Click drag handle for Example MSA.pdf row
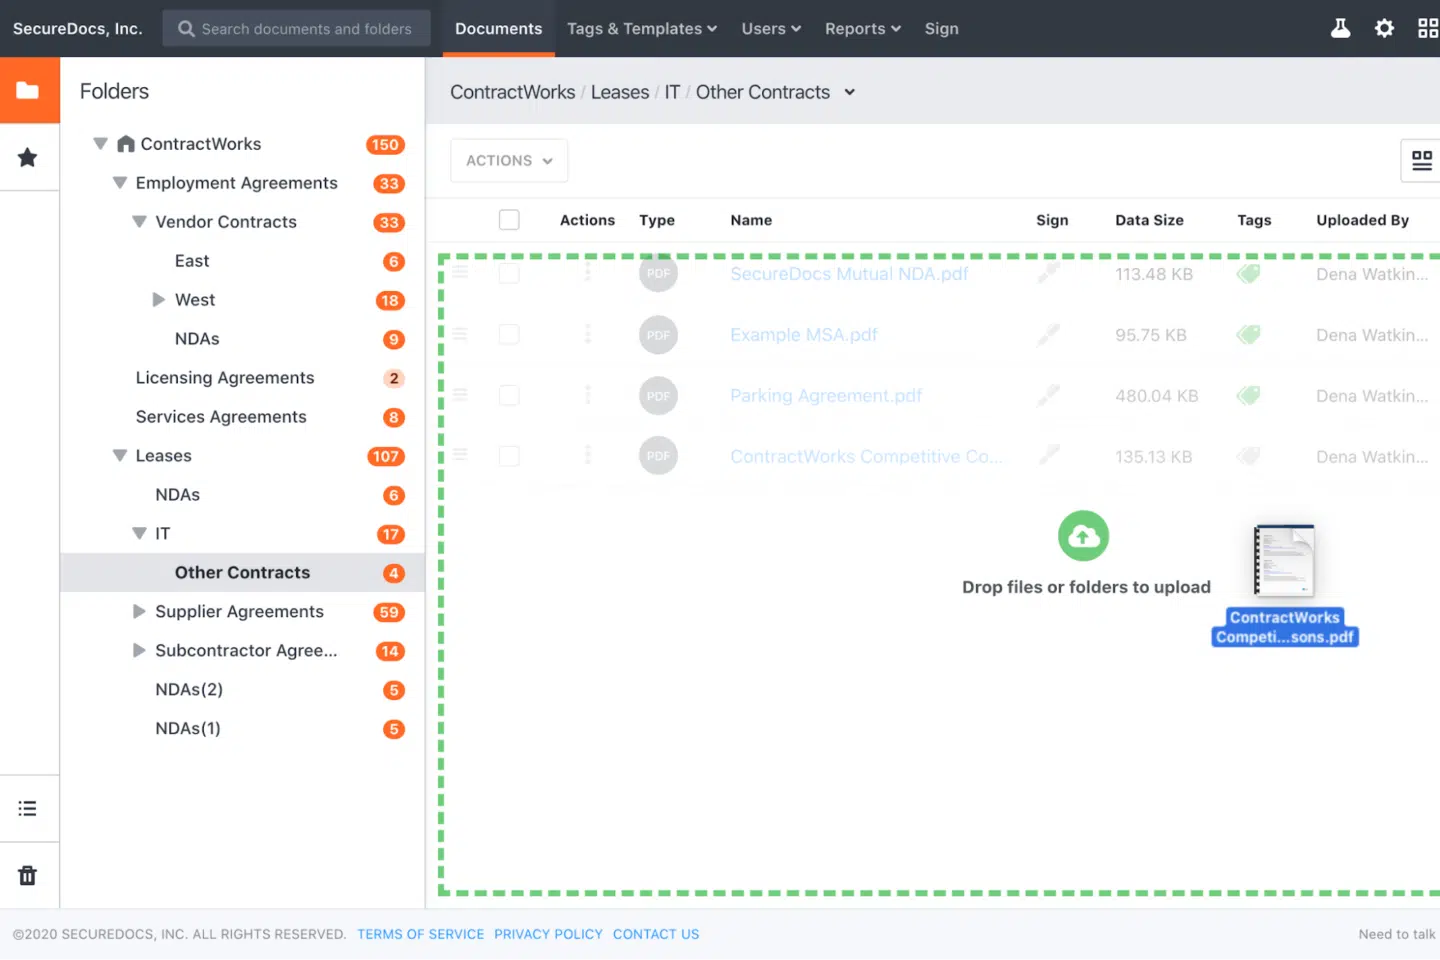 point(460,334)
